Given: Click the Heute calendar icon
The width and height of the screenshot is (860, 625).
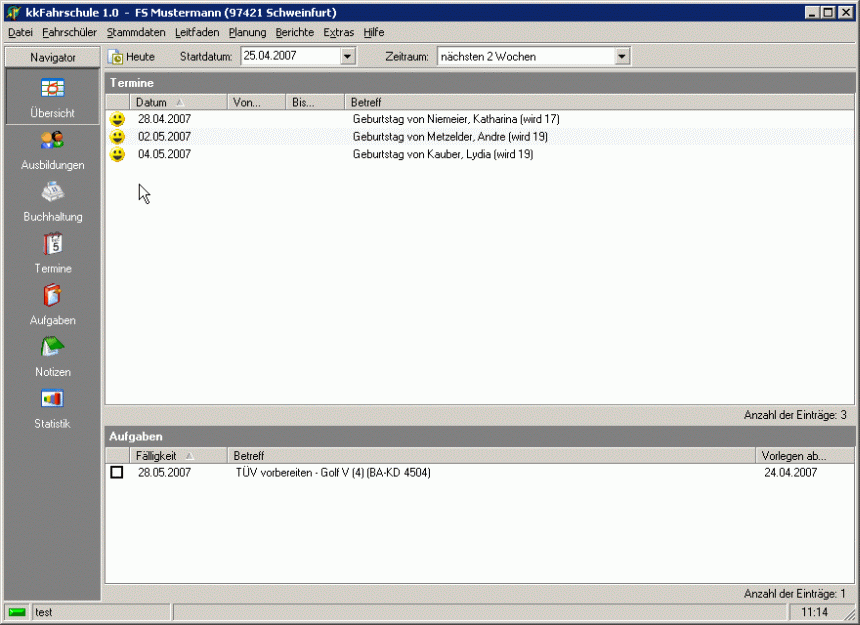Looking at the screenshot, I should click(x=116, y=56).
